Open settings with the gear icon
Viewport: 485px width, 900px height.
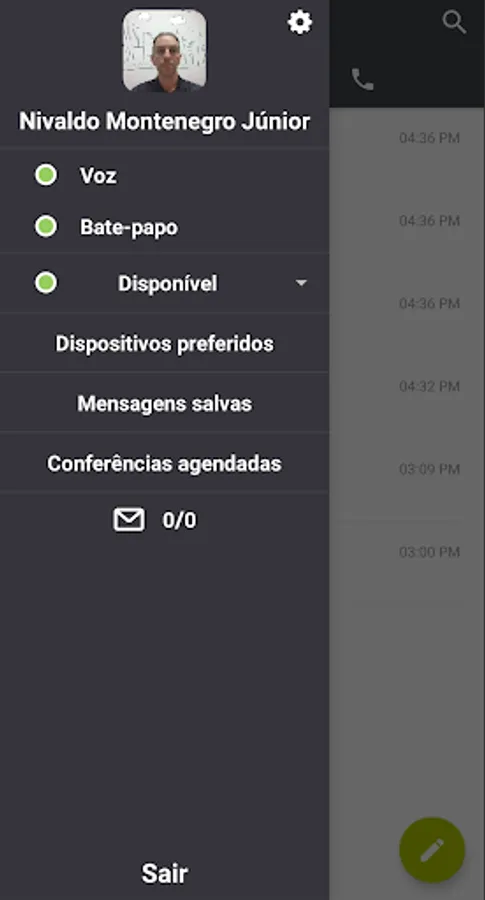300,22
